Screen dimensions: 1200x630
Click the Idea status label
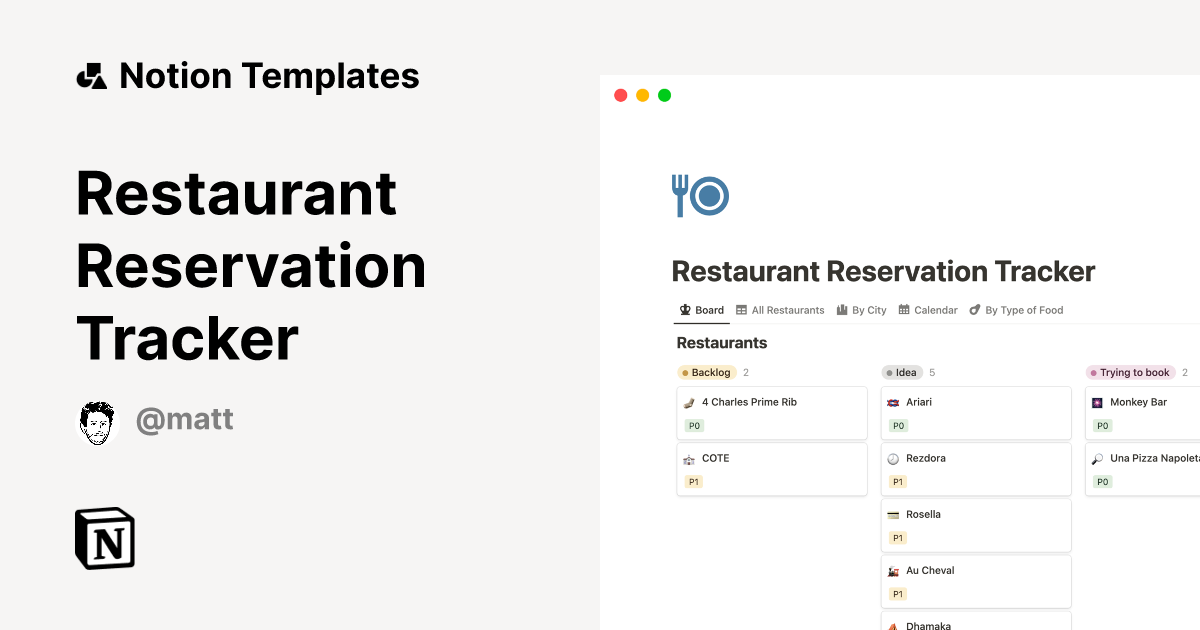(x=903, y=372)
